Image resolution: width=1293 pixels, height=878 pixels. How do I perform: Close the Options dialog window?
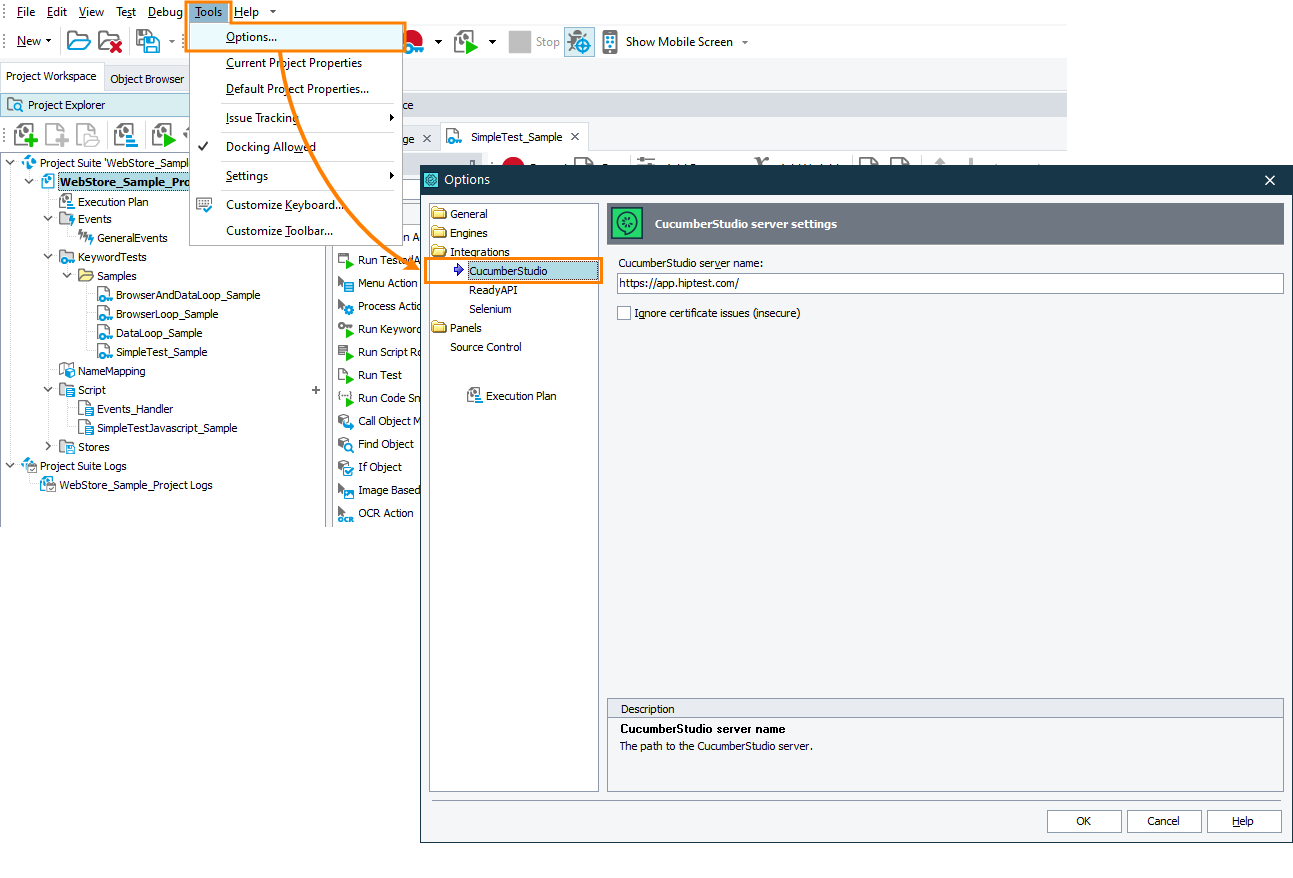[x=1270, y=180]
